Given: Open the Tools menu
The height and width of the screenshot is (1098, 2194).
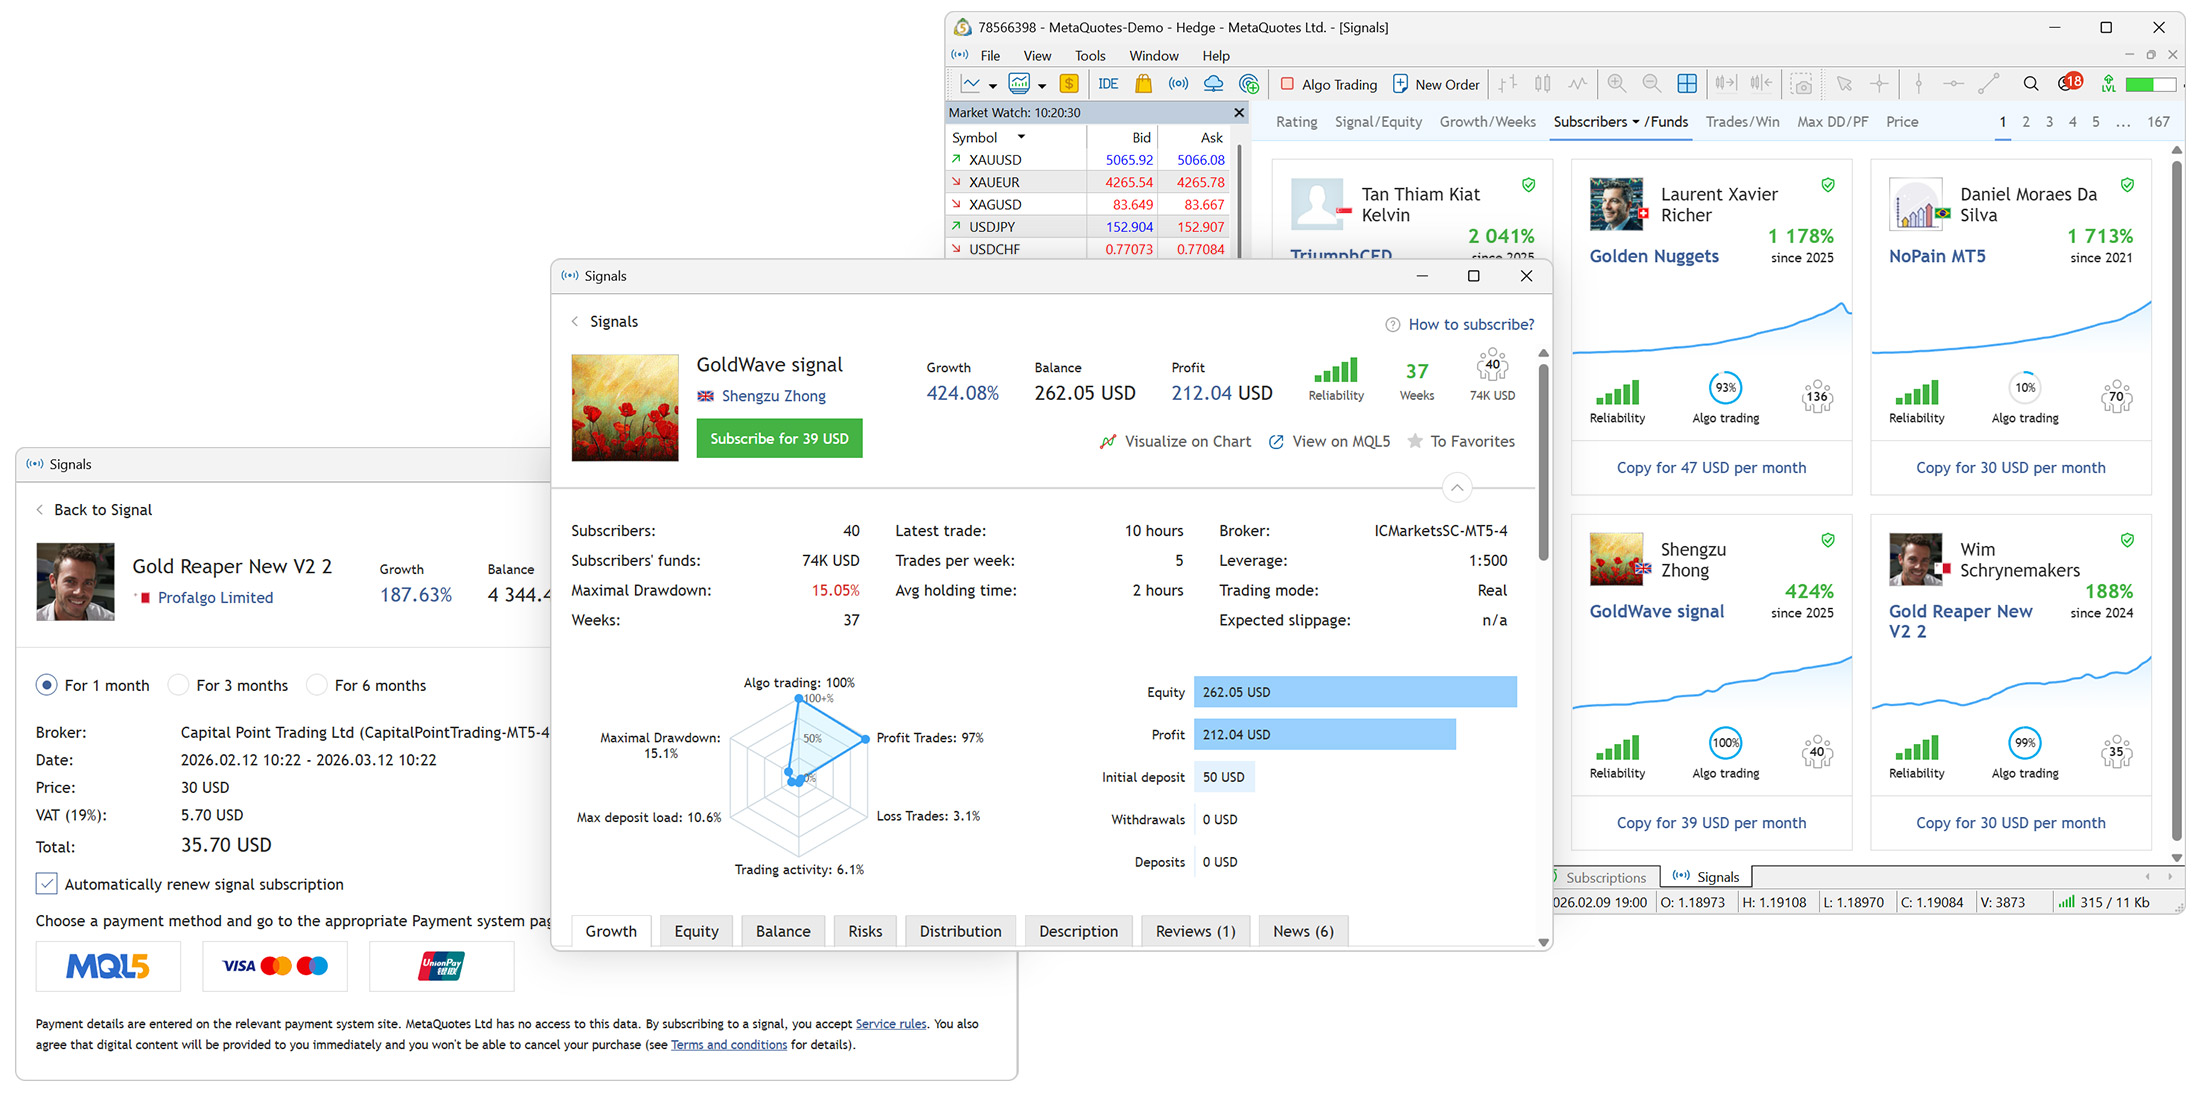Looking at the screenshot, I should click(x=1090, y=56).
